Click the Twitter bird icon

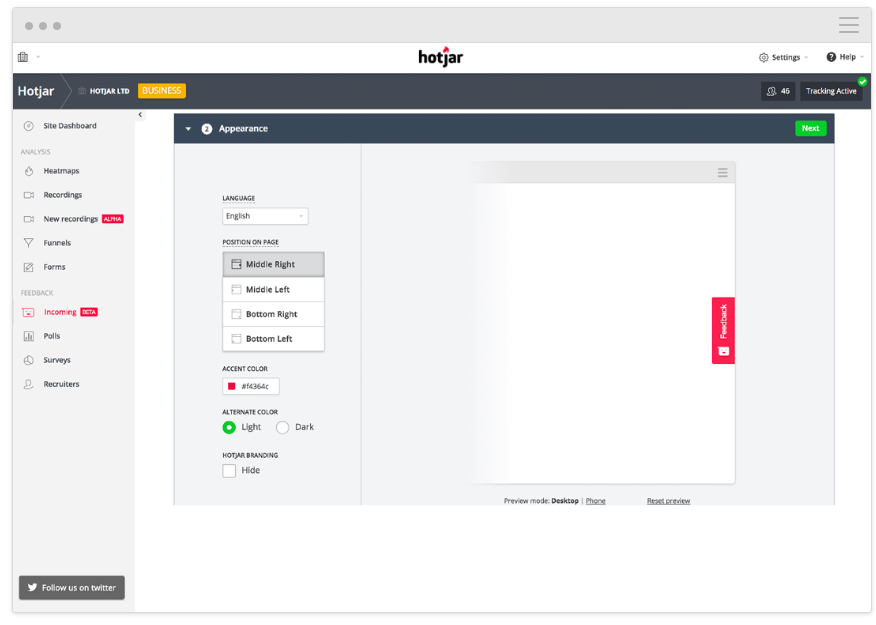pyautogui.click(x=32, y=587)
